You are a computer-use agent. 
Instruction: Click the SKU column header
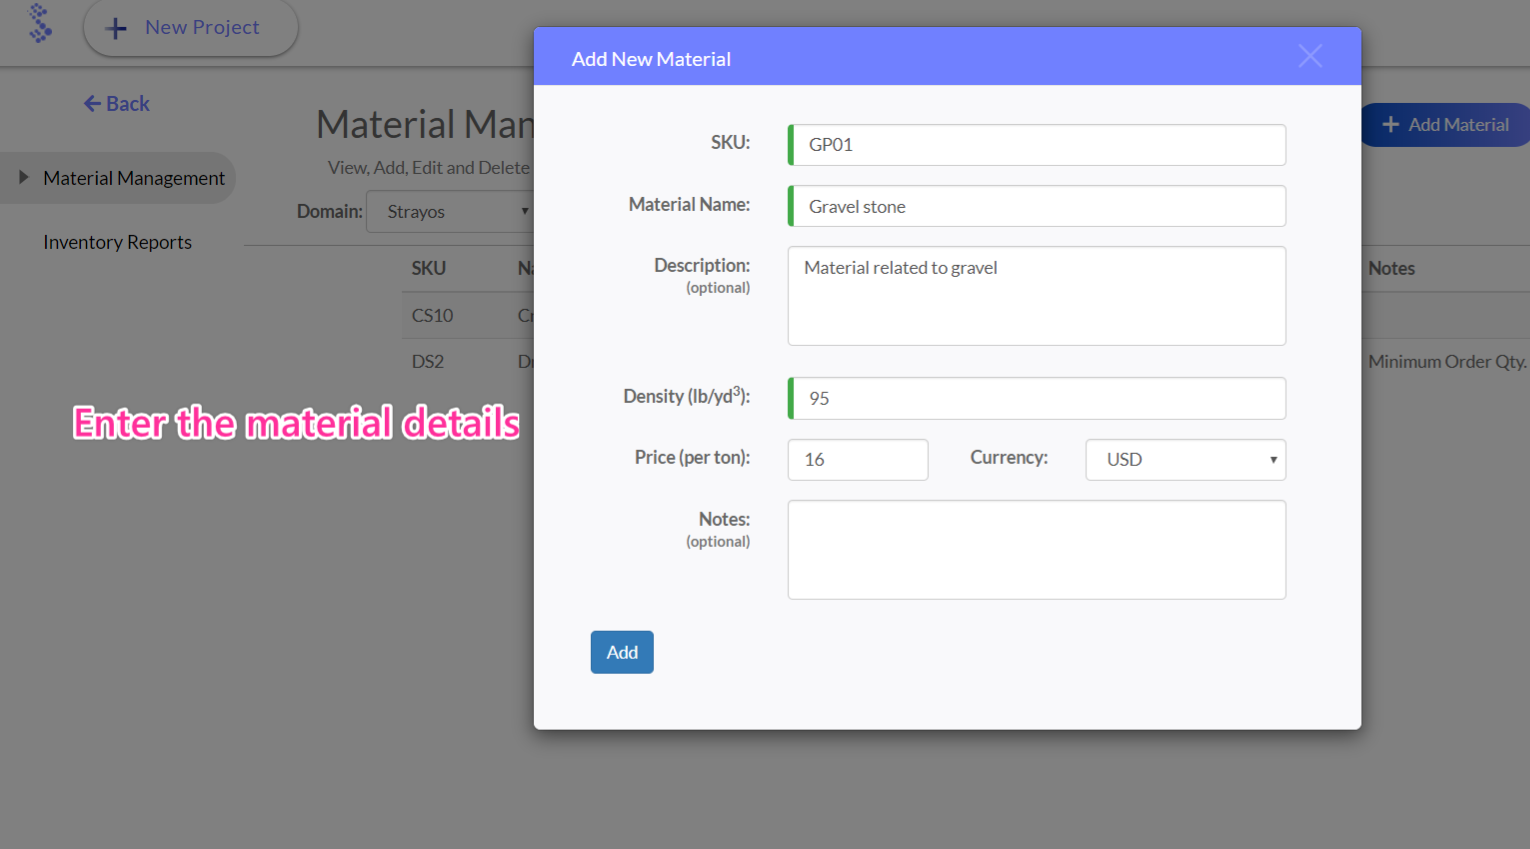(x=428, y=268)
